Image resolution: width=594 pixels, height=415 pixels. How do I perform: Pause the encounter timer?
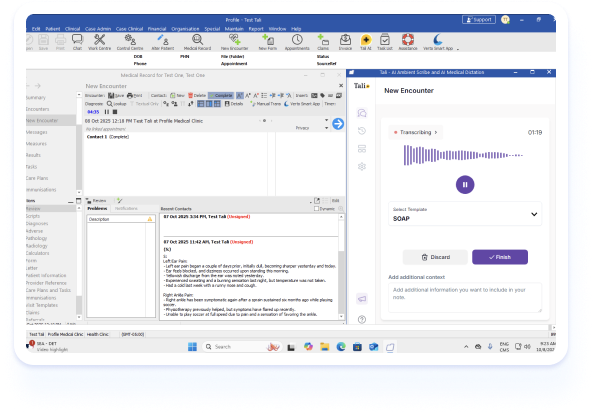(107, 112)
